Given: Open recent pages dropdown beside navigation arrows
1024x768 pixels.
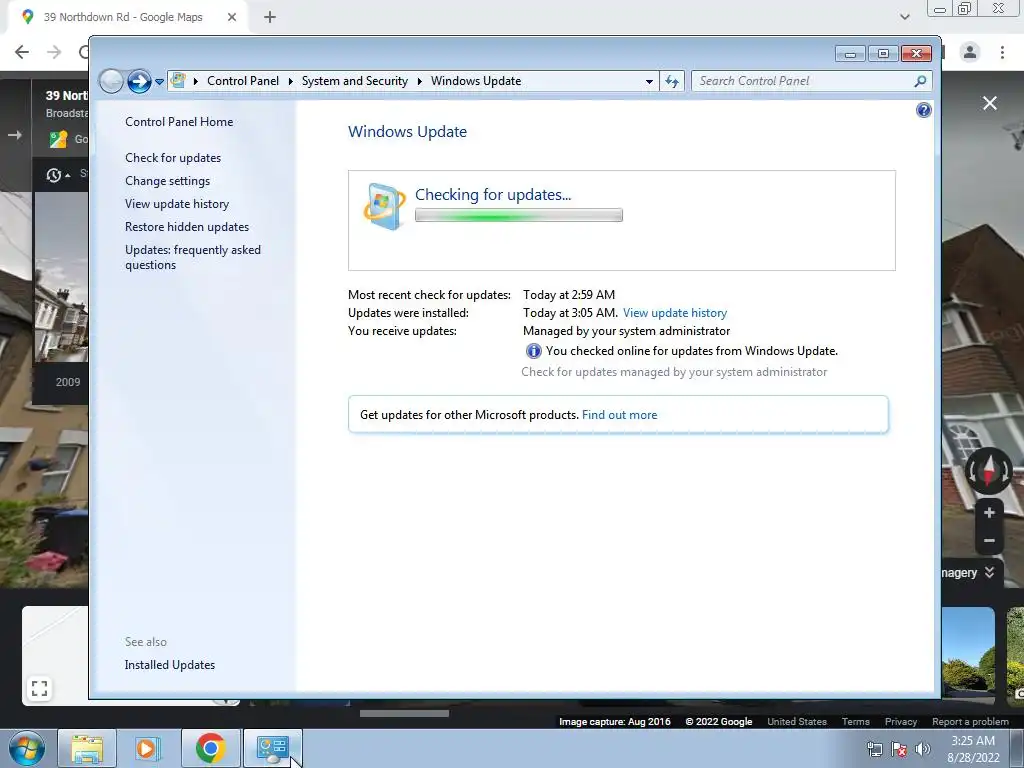Looking at the screenshot, I should pyautogui.click(x=159, y=82).
